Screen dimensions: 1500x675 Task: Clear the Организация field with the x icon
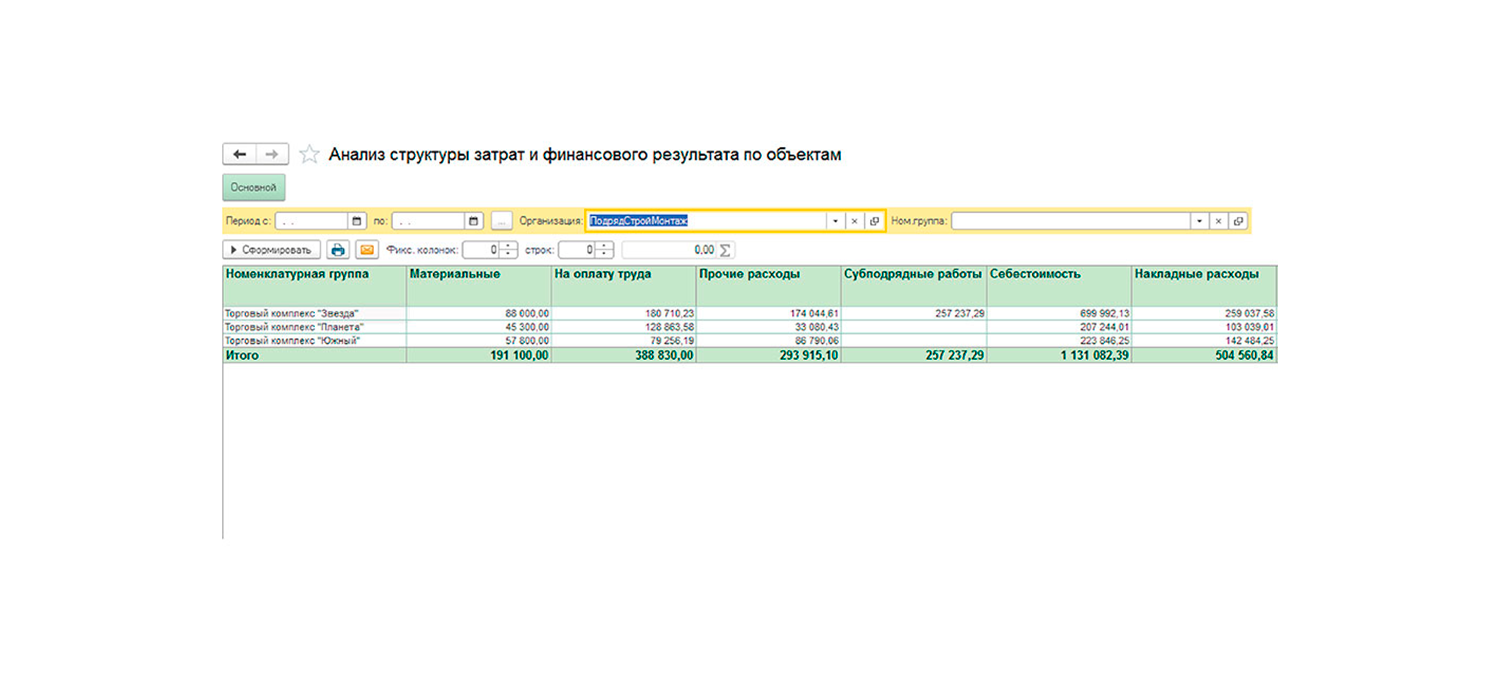coord(854,221)
